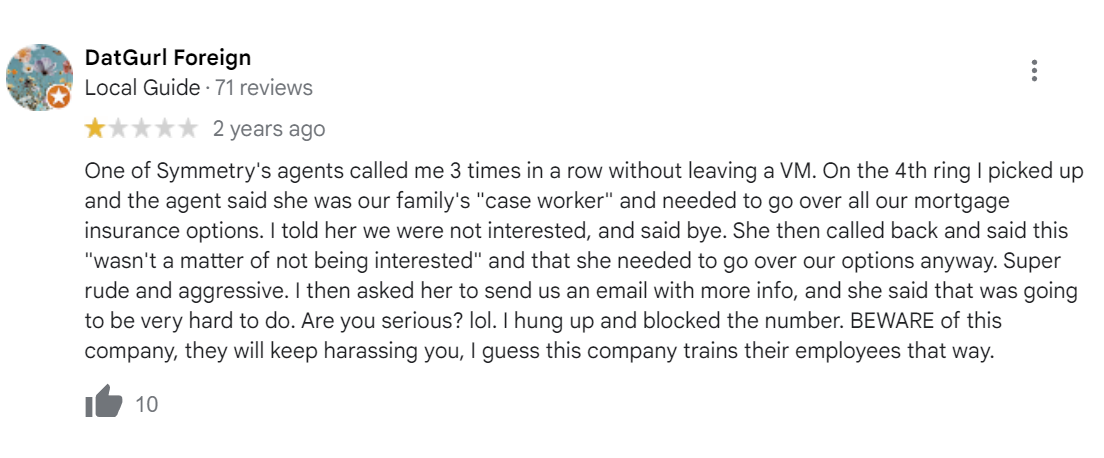
Task: Open DatGurl Foreign's profile name link
Action: coord(168,57)
